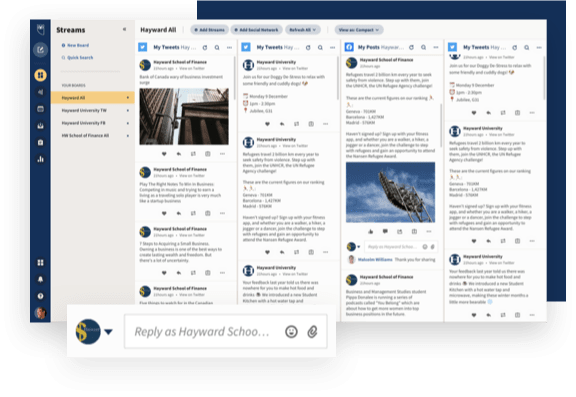The height and width of the screenshot is (397, 576).
Task: Like the Doggy De-Stress tweet in second stream
Action: pos(267,124)
